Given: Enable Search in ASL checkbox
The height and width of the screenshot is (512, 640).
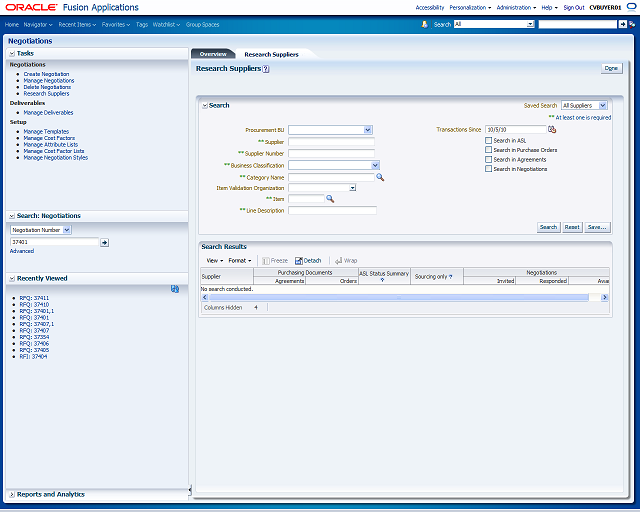Looking at the screenshot, I should pyautogui.click(x=488, y=140).
